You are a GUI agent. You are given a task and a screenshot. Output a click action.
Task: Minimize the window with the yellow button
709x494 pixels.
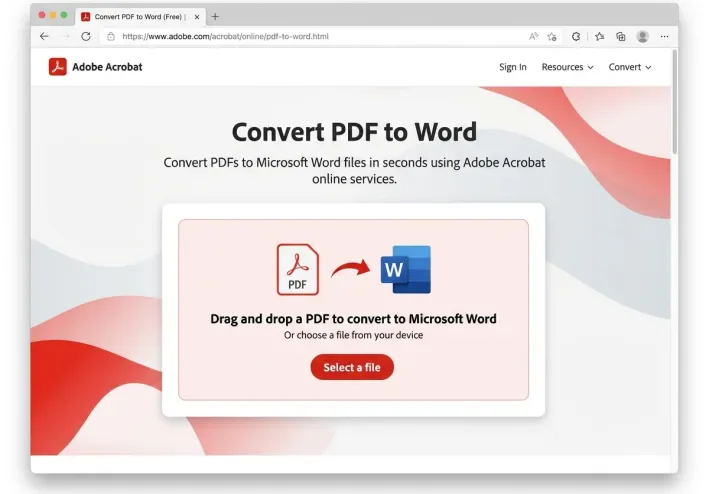tap(53, 15)
